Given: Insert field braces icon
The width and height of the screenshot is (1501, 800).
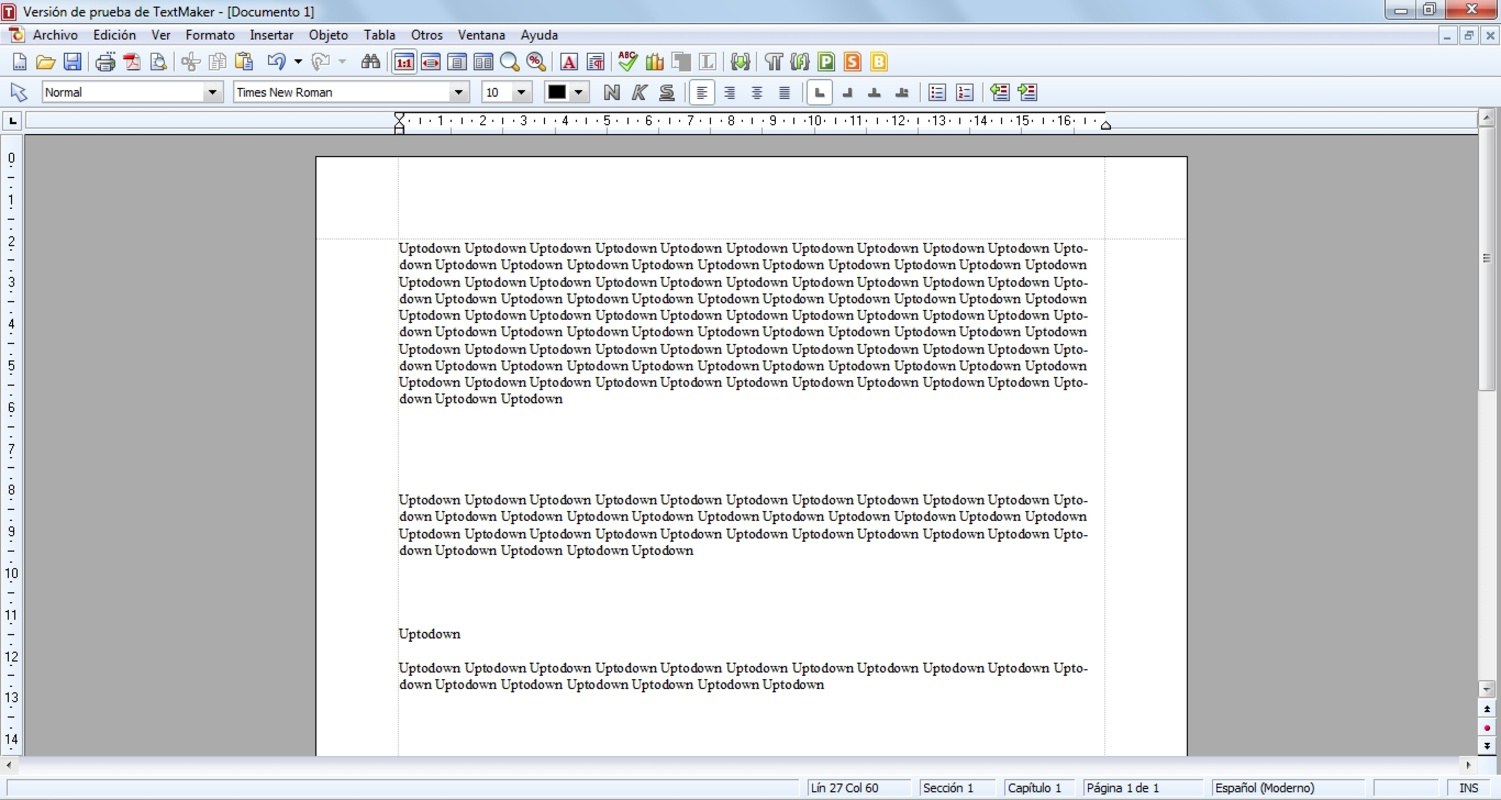Looking at the screenshot, I should [740, 62].
